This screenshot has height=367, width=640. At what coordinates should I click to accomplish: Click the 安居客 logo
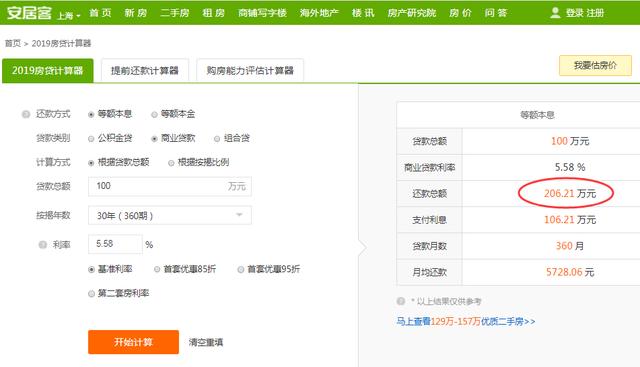[29, 13]
